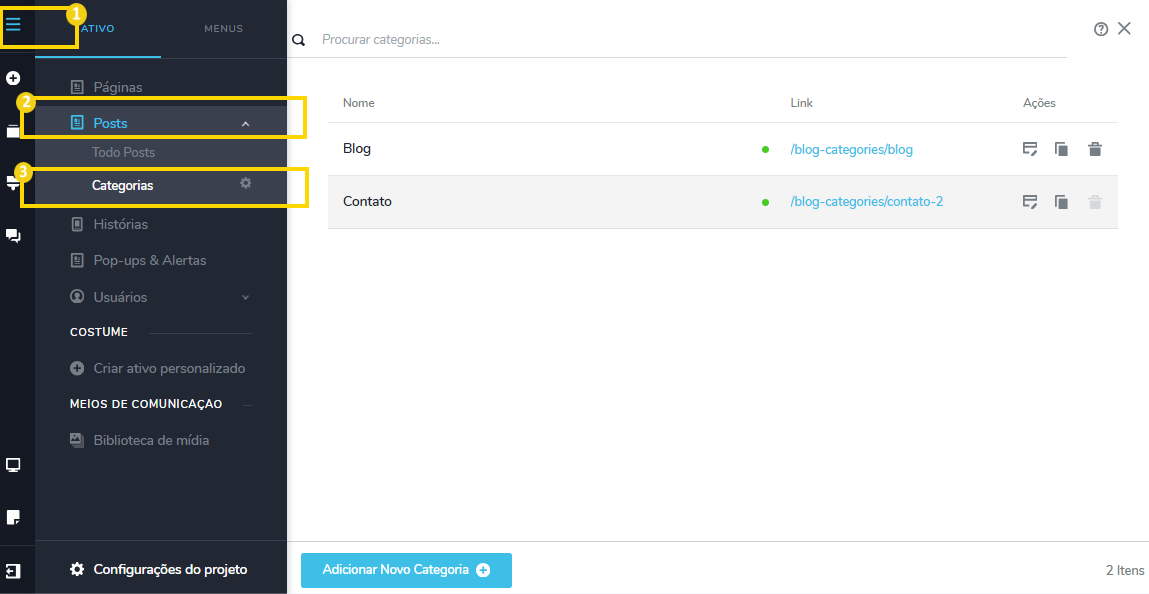The height and width of the screenshot is (594, 1149).
Task: Collapse the Posts section
Action: [246, 124]
